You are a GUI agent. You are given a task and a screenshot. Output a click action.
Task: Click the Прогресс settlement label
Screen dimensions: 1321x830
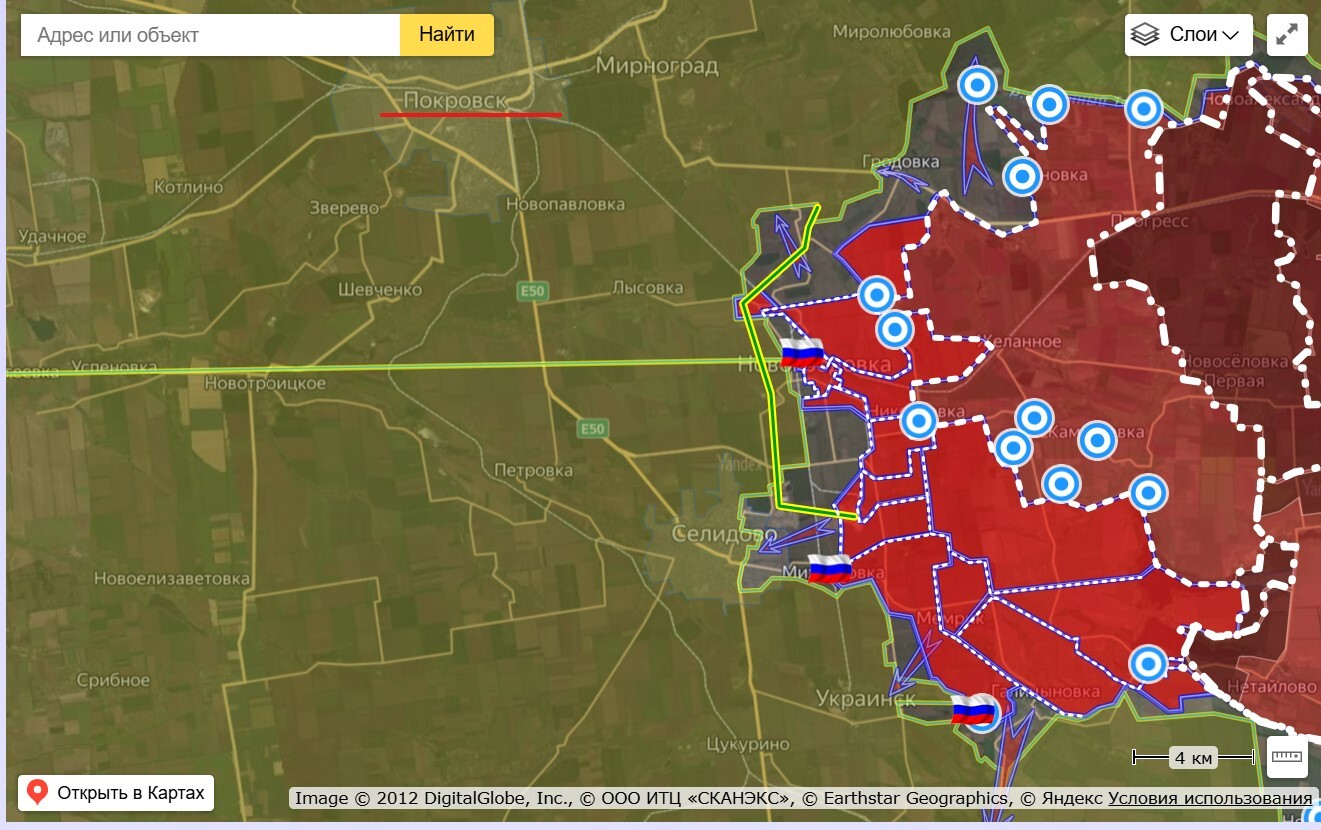[x=1148, y=221]
